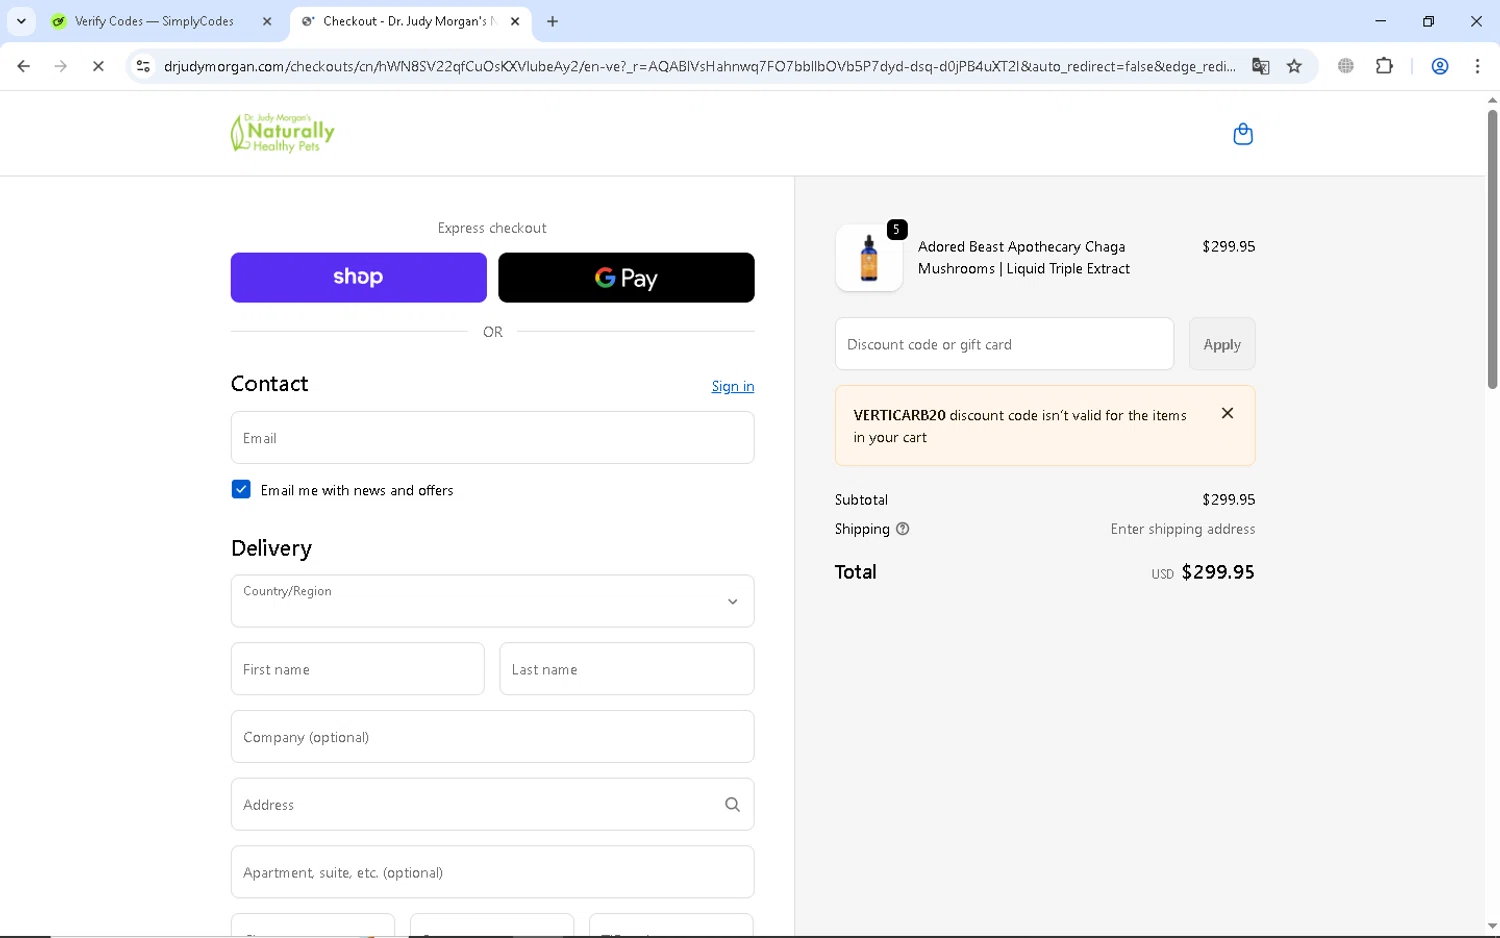Switch to the Verify Codes SimplyCodes tab
This screenshot has height=938, width=1500.
153,21
